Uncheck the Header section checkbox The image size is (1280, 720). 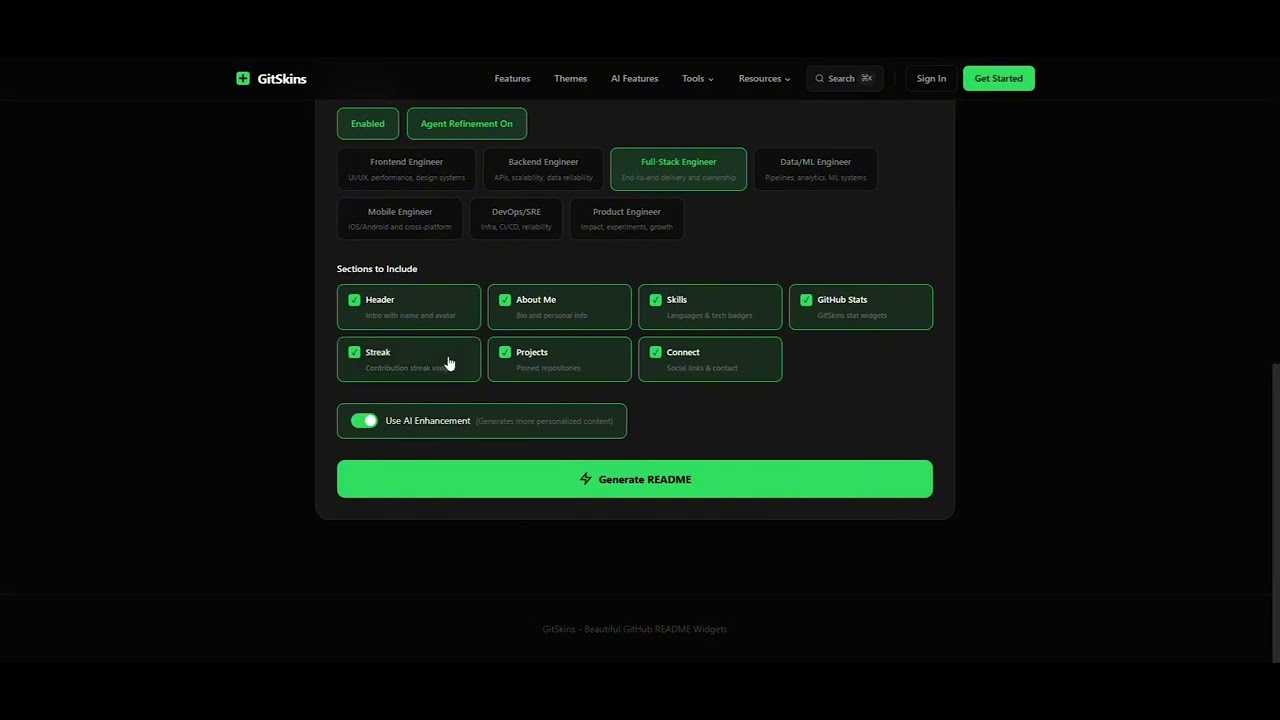click(x=354, y=300)
